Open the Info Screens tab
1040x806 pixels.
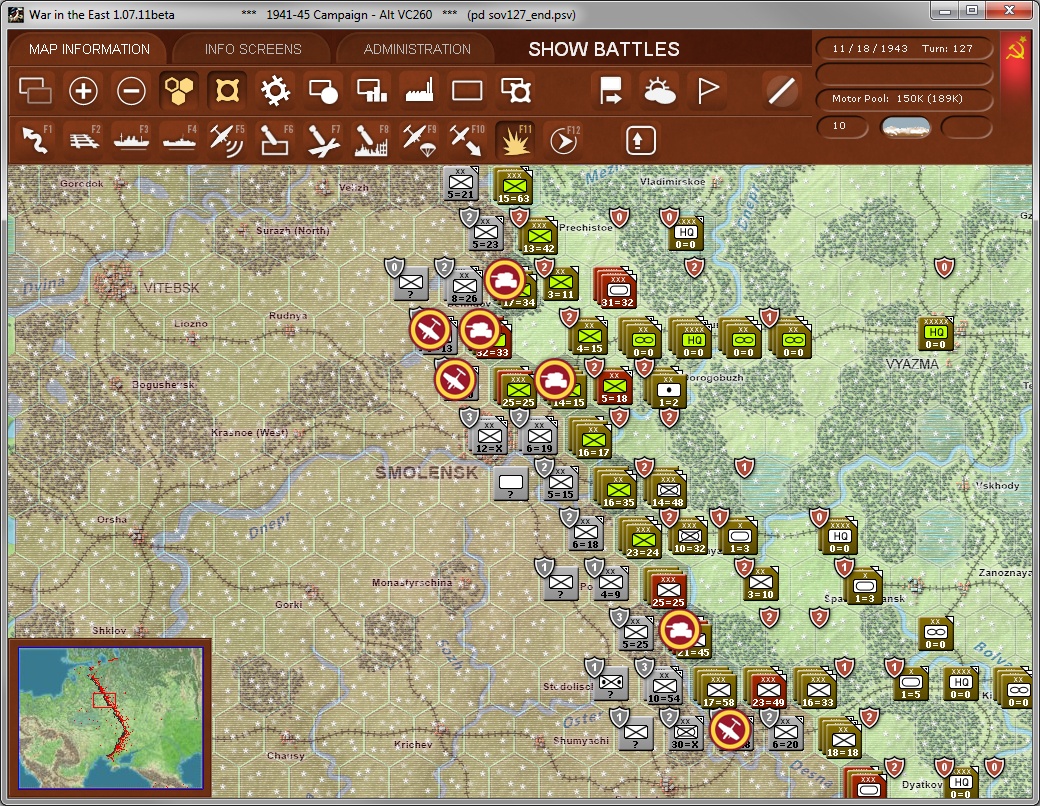[253, 49]
